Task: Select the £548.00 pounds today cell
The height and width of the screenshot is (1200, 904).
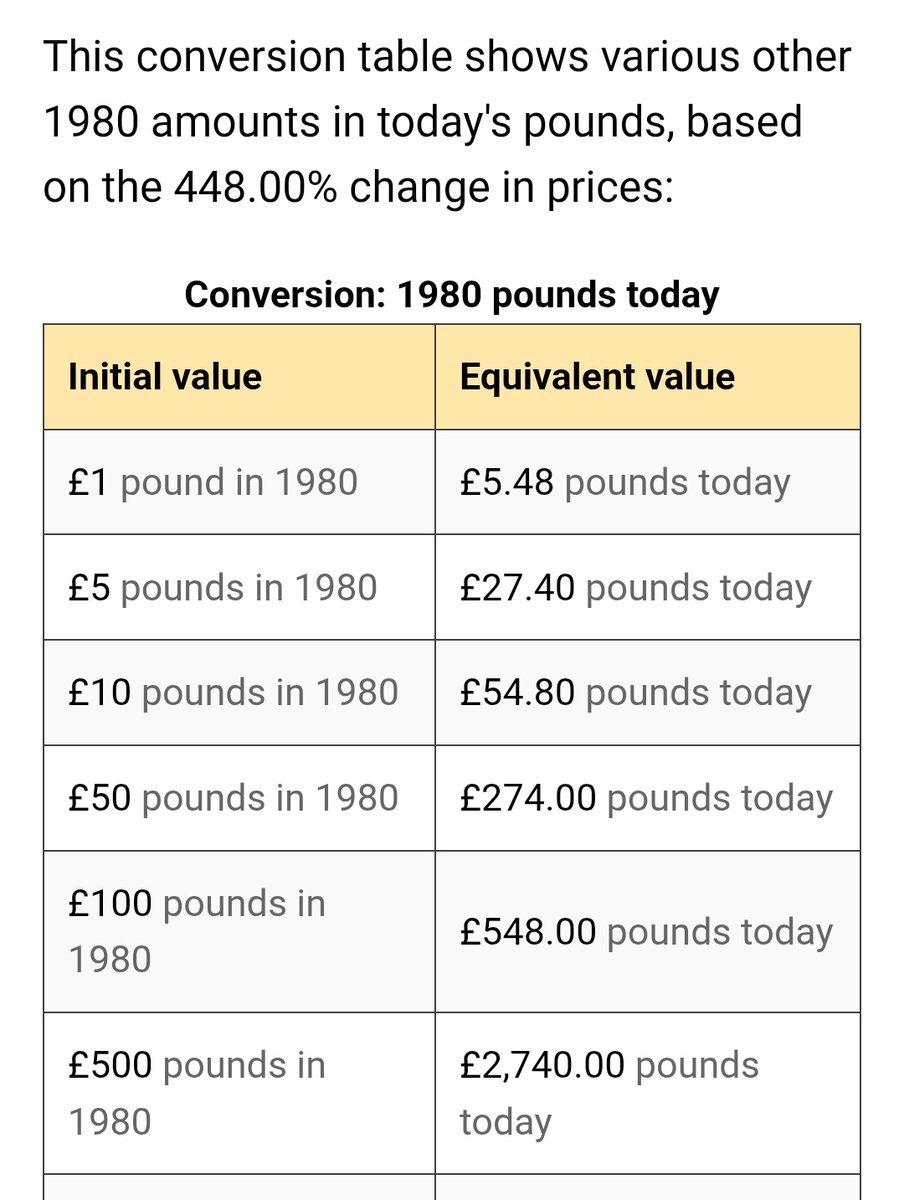Action: [x=647, y=931]
